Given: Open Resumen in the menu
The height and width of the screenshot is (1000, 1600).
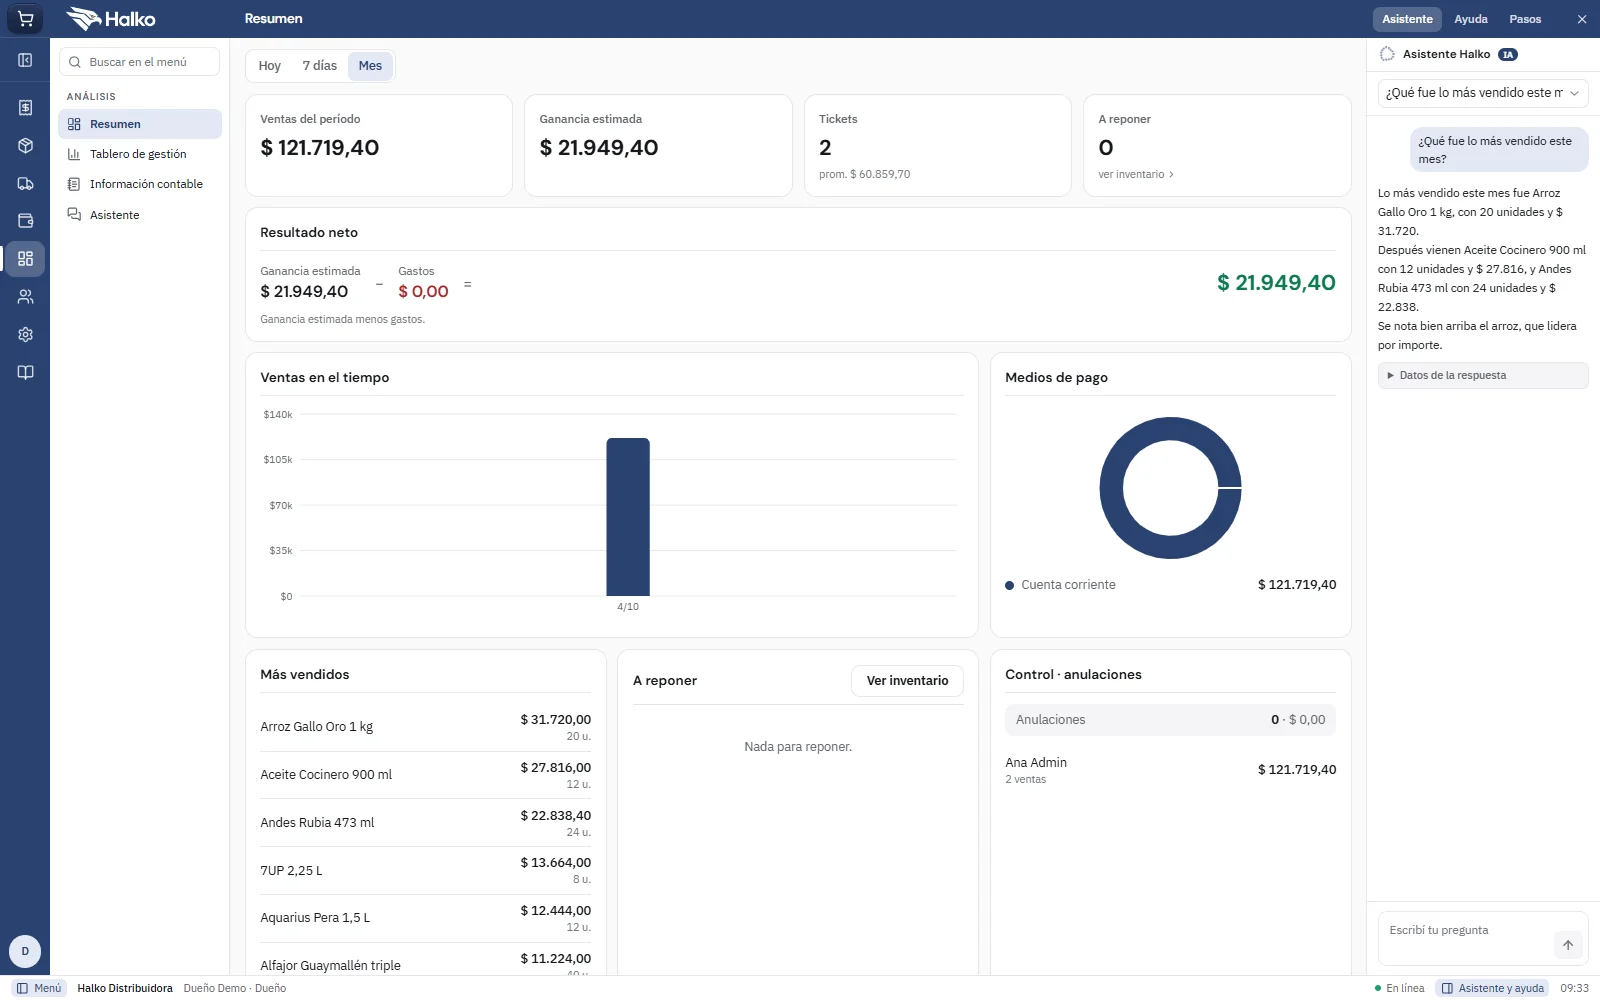Looking at the screenshot, I should tap(140, 124).
